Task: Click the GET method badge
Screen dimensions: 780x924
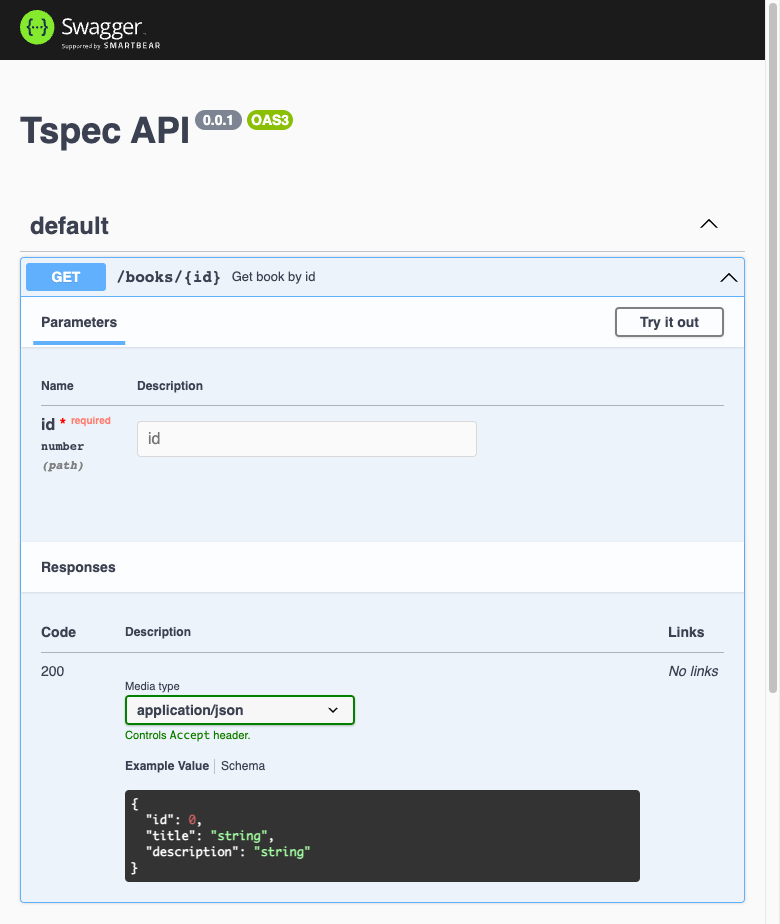Action: (65, 277)
